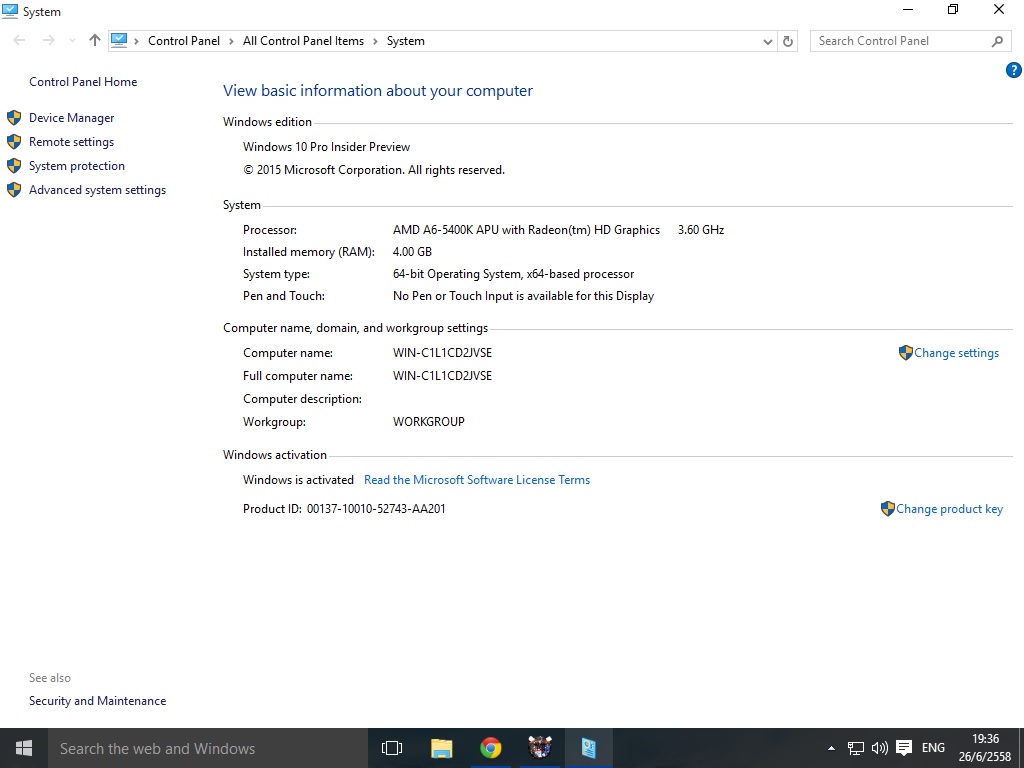Select All Control Panel Items breadcrumb

tap(303, 40)
